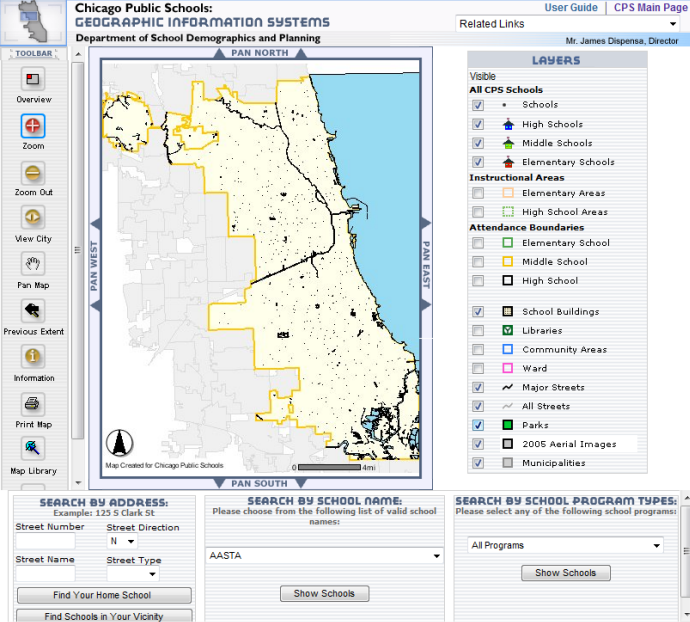690x622 pixels.
Task: Activate the Pan Map hand tool
Action: coord(33,264)
